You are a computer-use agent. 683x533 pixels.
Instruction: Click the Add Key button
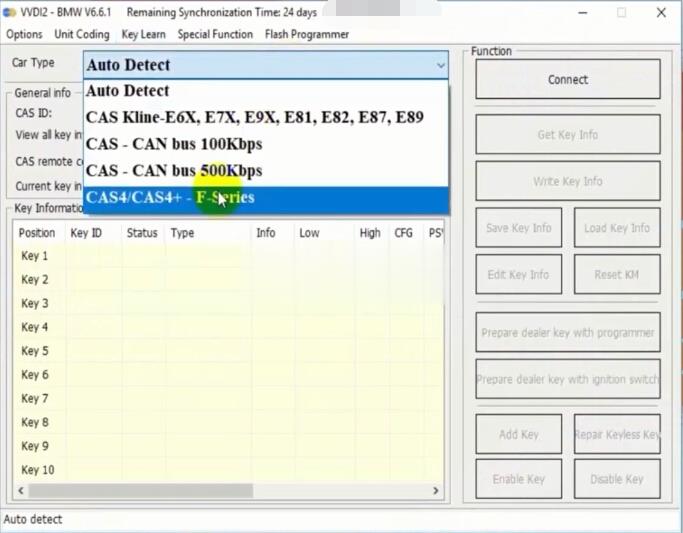pos(518,434)
